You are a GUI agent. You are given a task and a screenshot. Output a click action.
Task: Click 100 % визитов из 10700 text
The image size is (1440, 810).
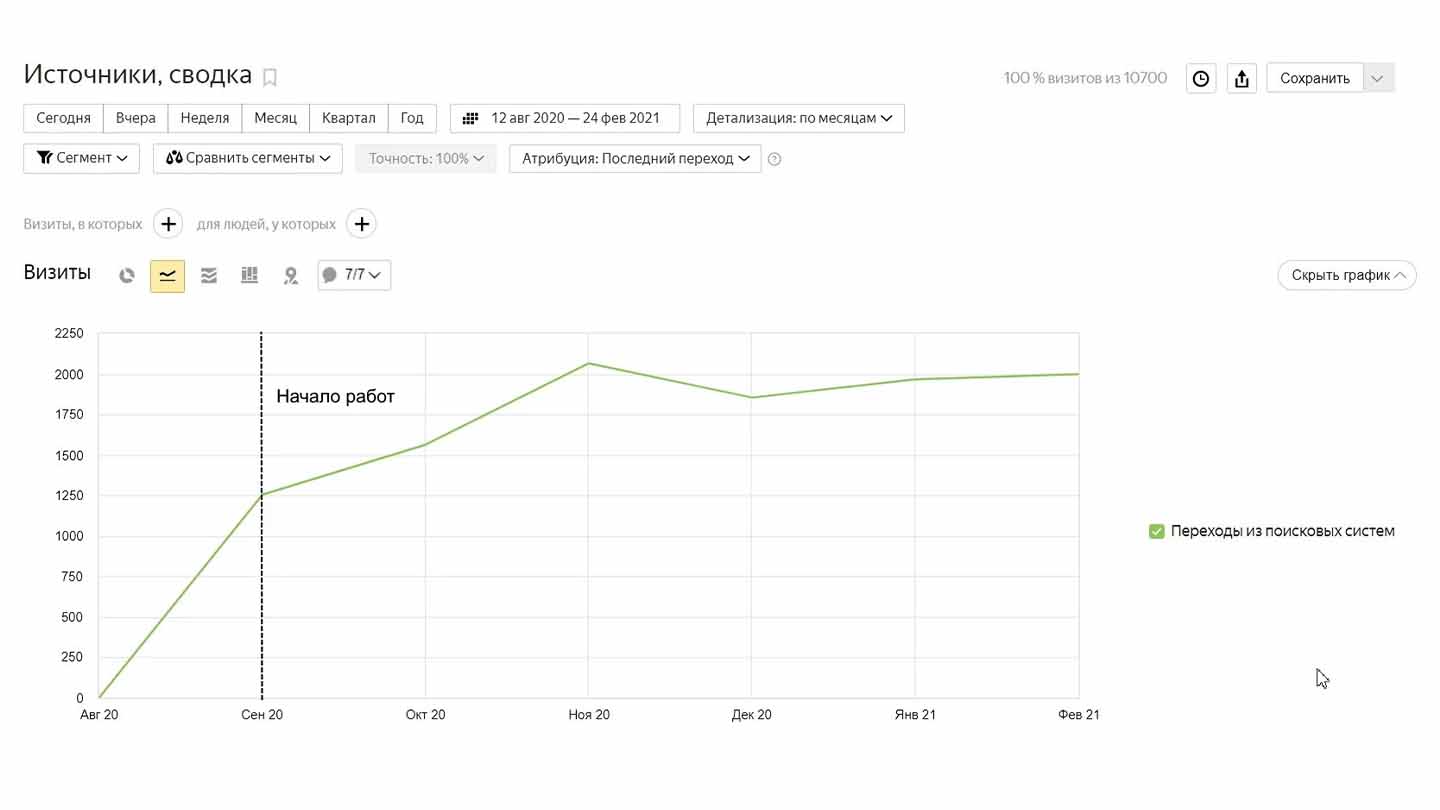pos(1085,78)
